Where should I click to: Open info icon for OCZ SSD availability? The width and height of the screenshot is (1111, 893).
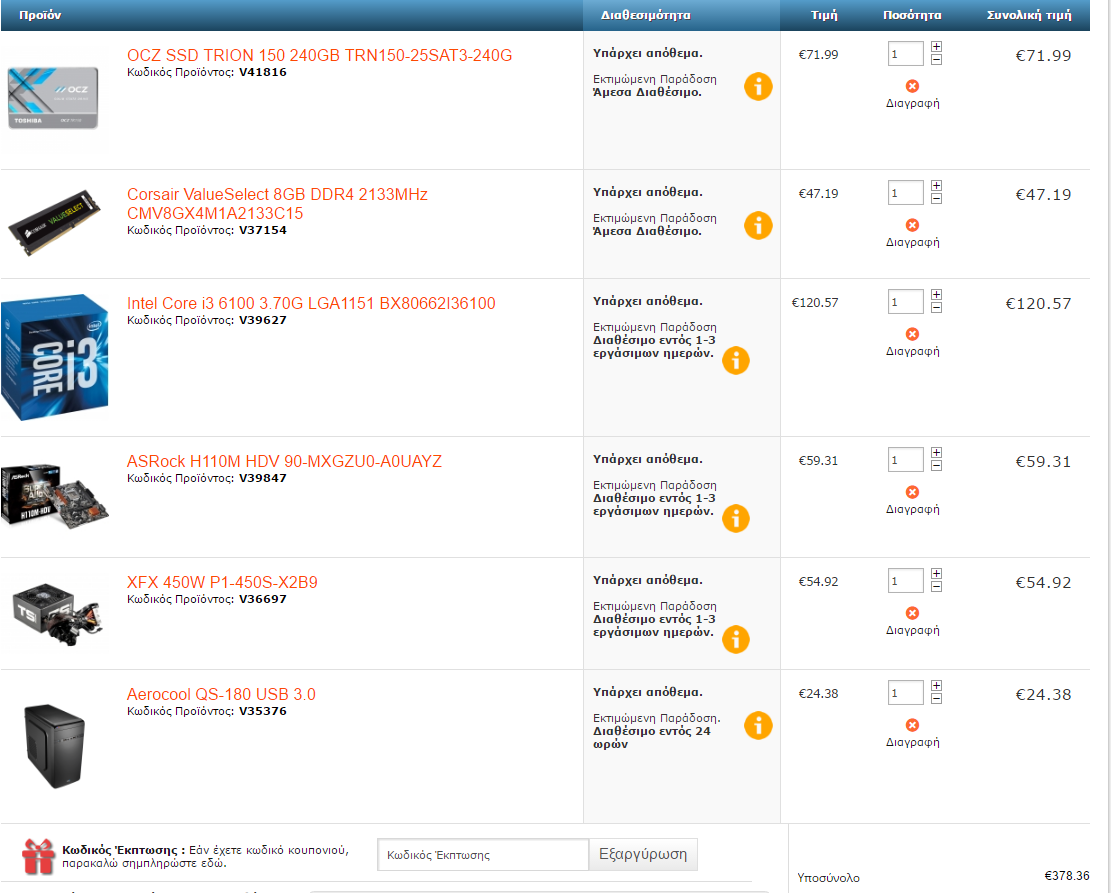[x=757, y=86]
